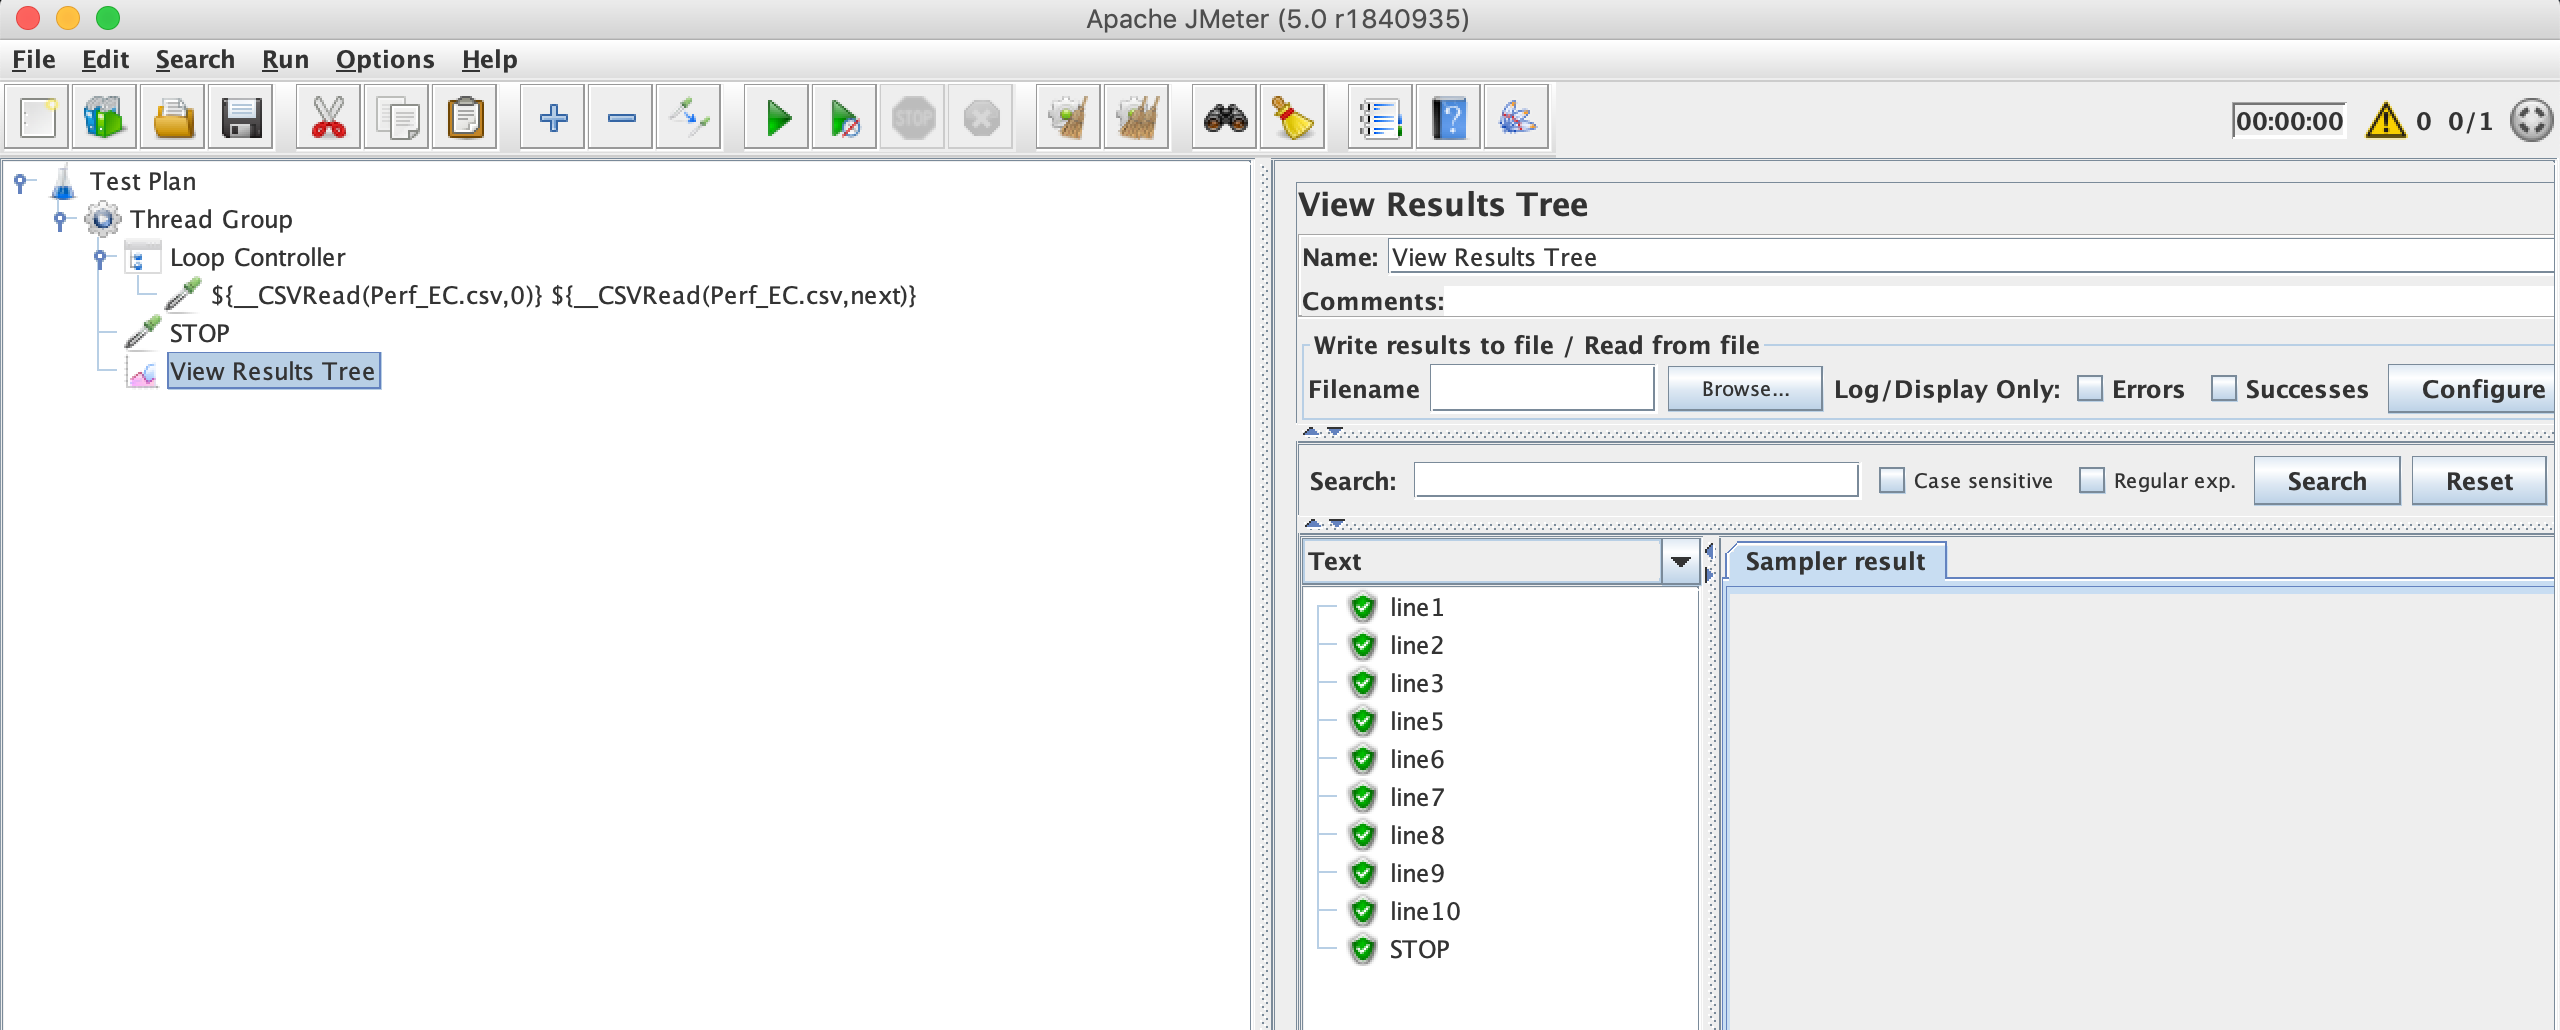Click the Configure button
This screenshot has width=2560, height=1030.
[x=2472, y=389]
